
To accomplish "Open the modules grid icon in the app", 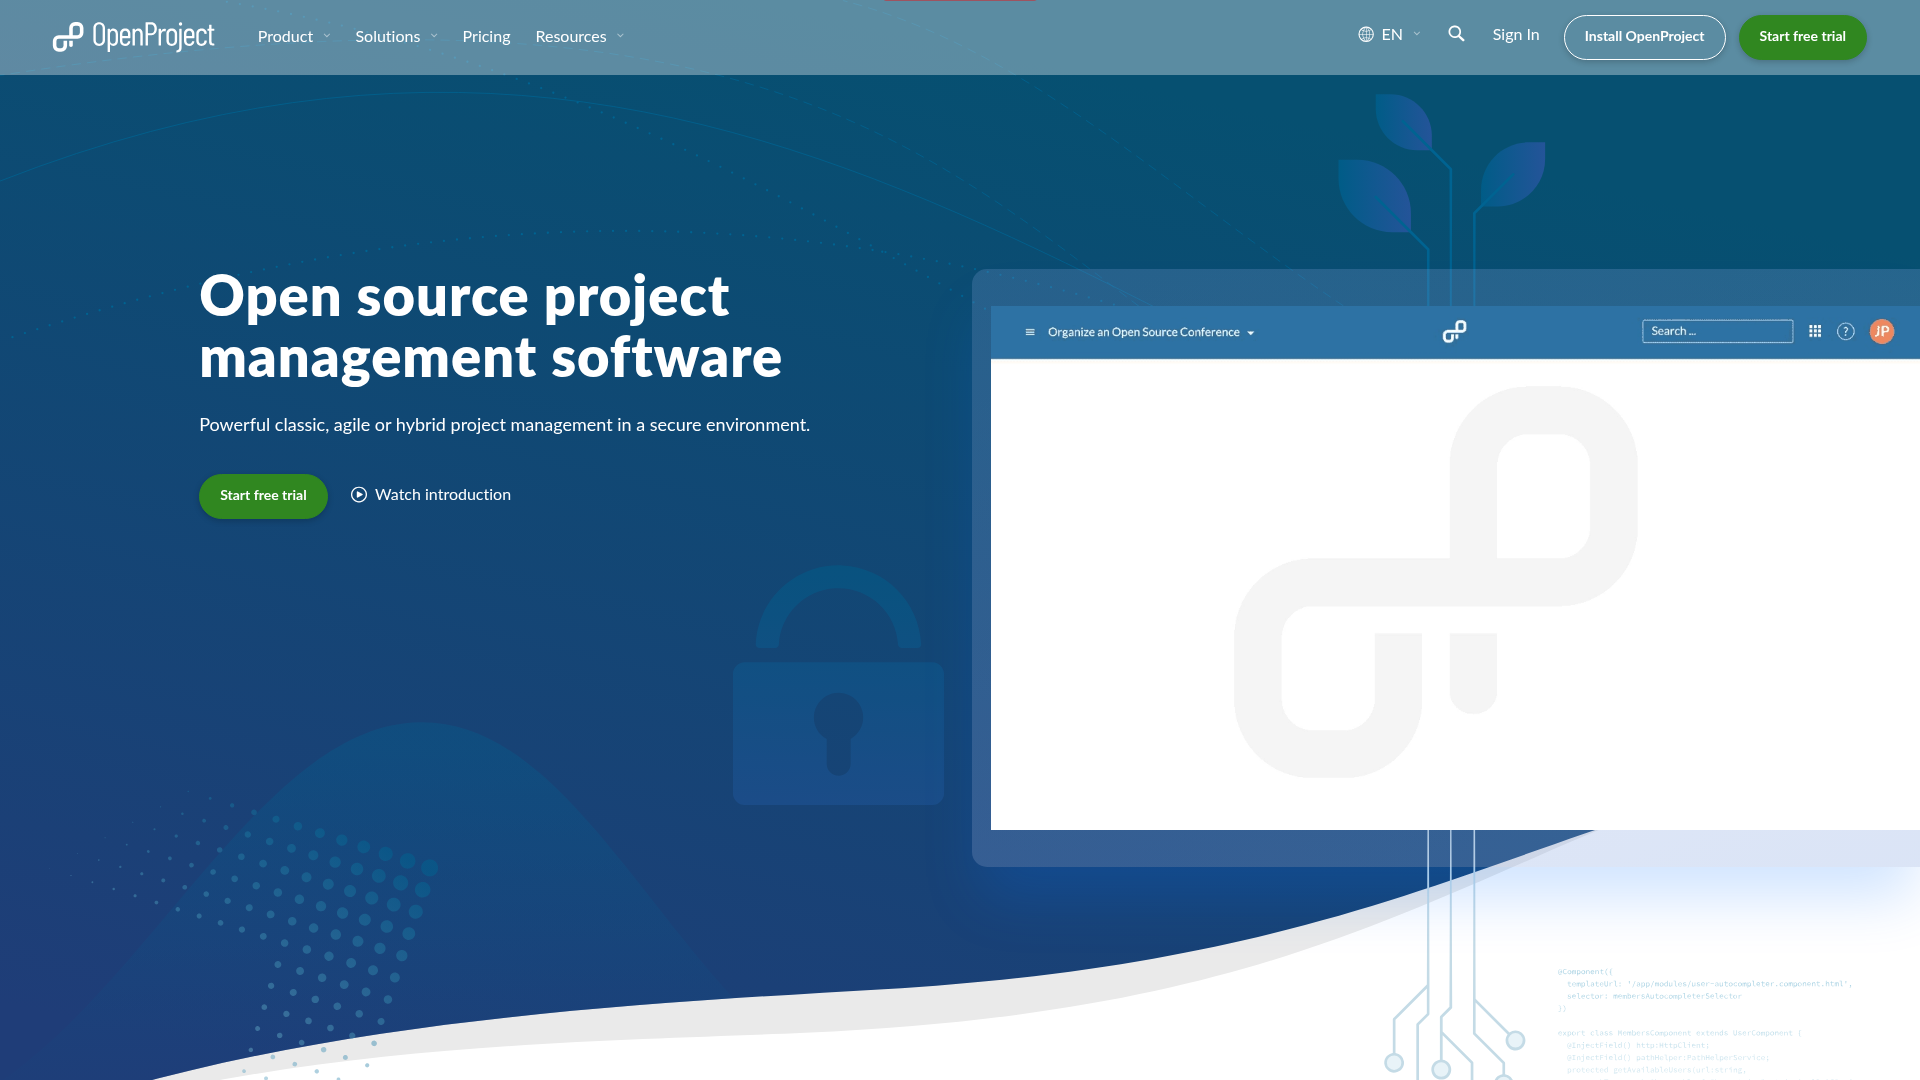I will pos(1814,331).
